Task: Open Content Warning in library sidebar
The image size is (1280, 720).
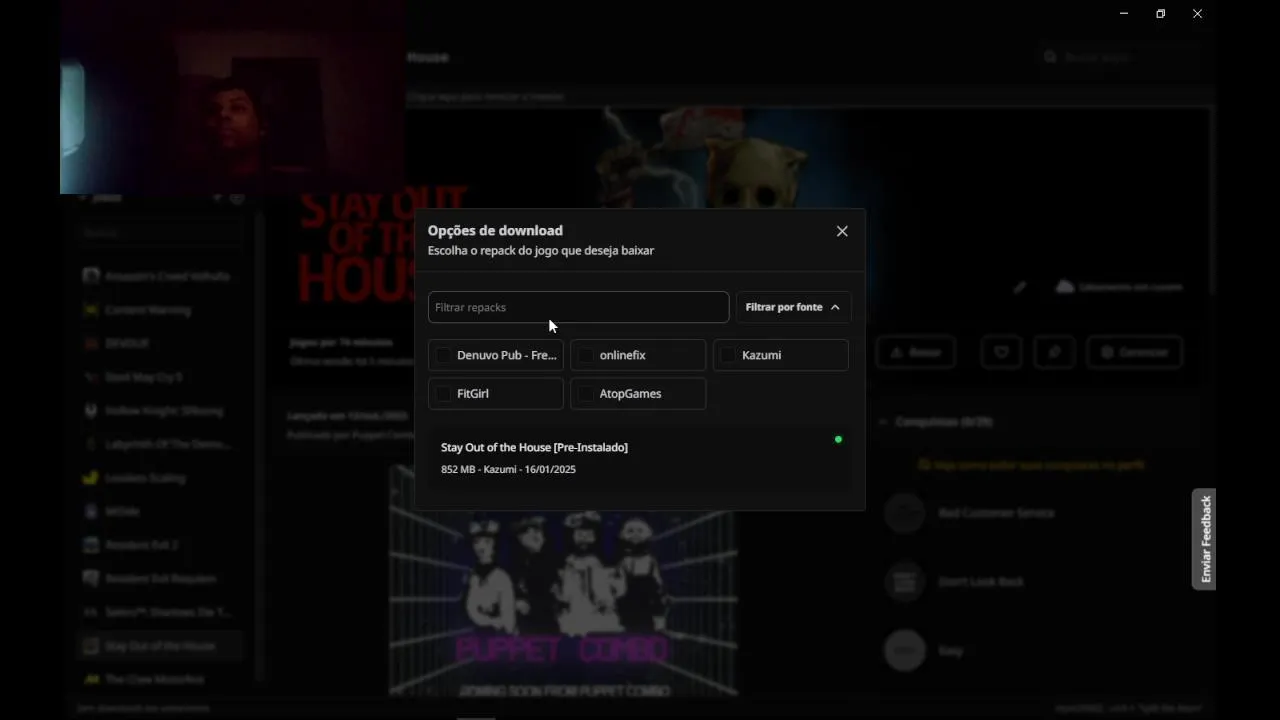Action: pyautogui.click(x=159, y=310)
